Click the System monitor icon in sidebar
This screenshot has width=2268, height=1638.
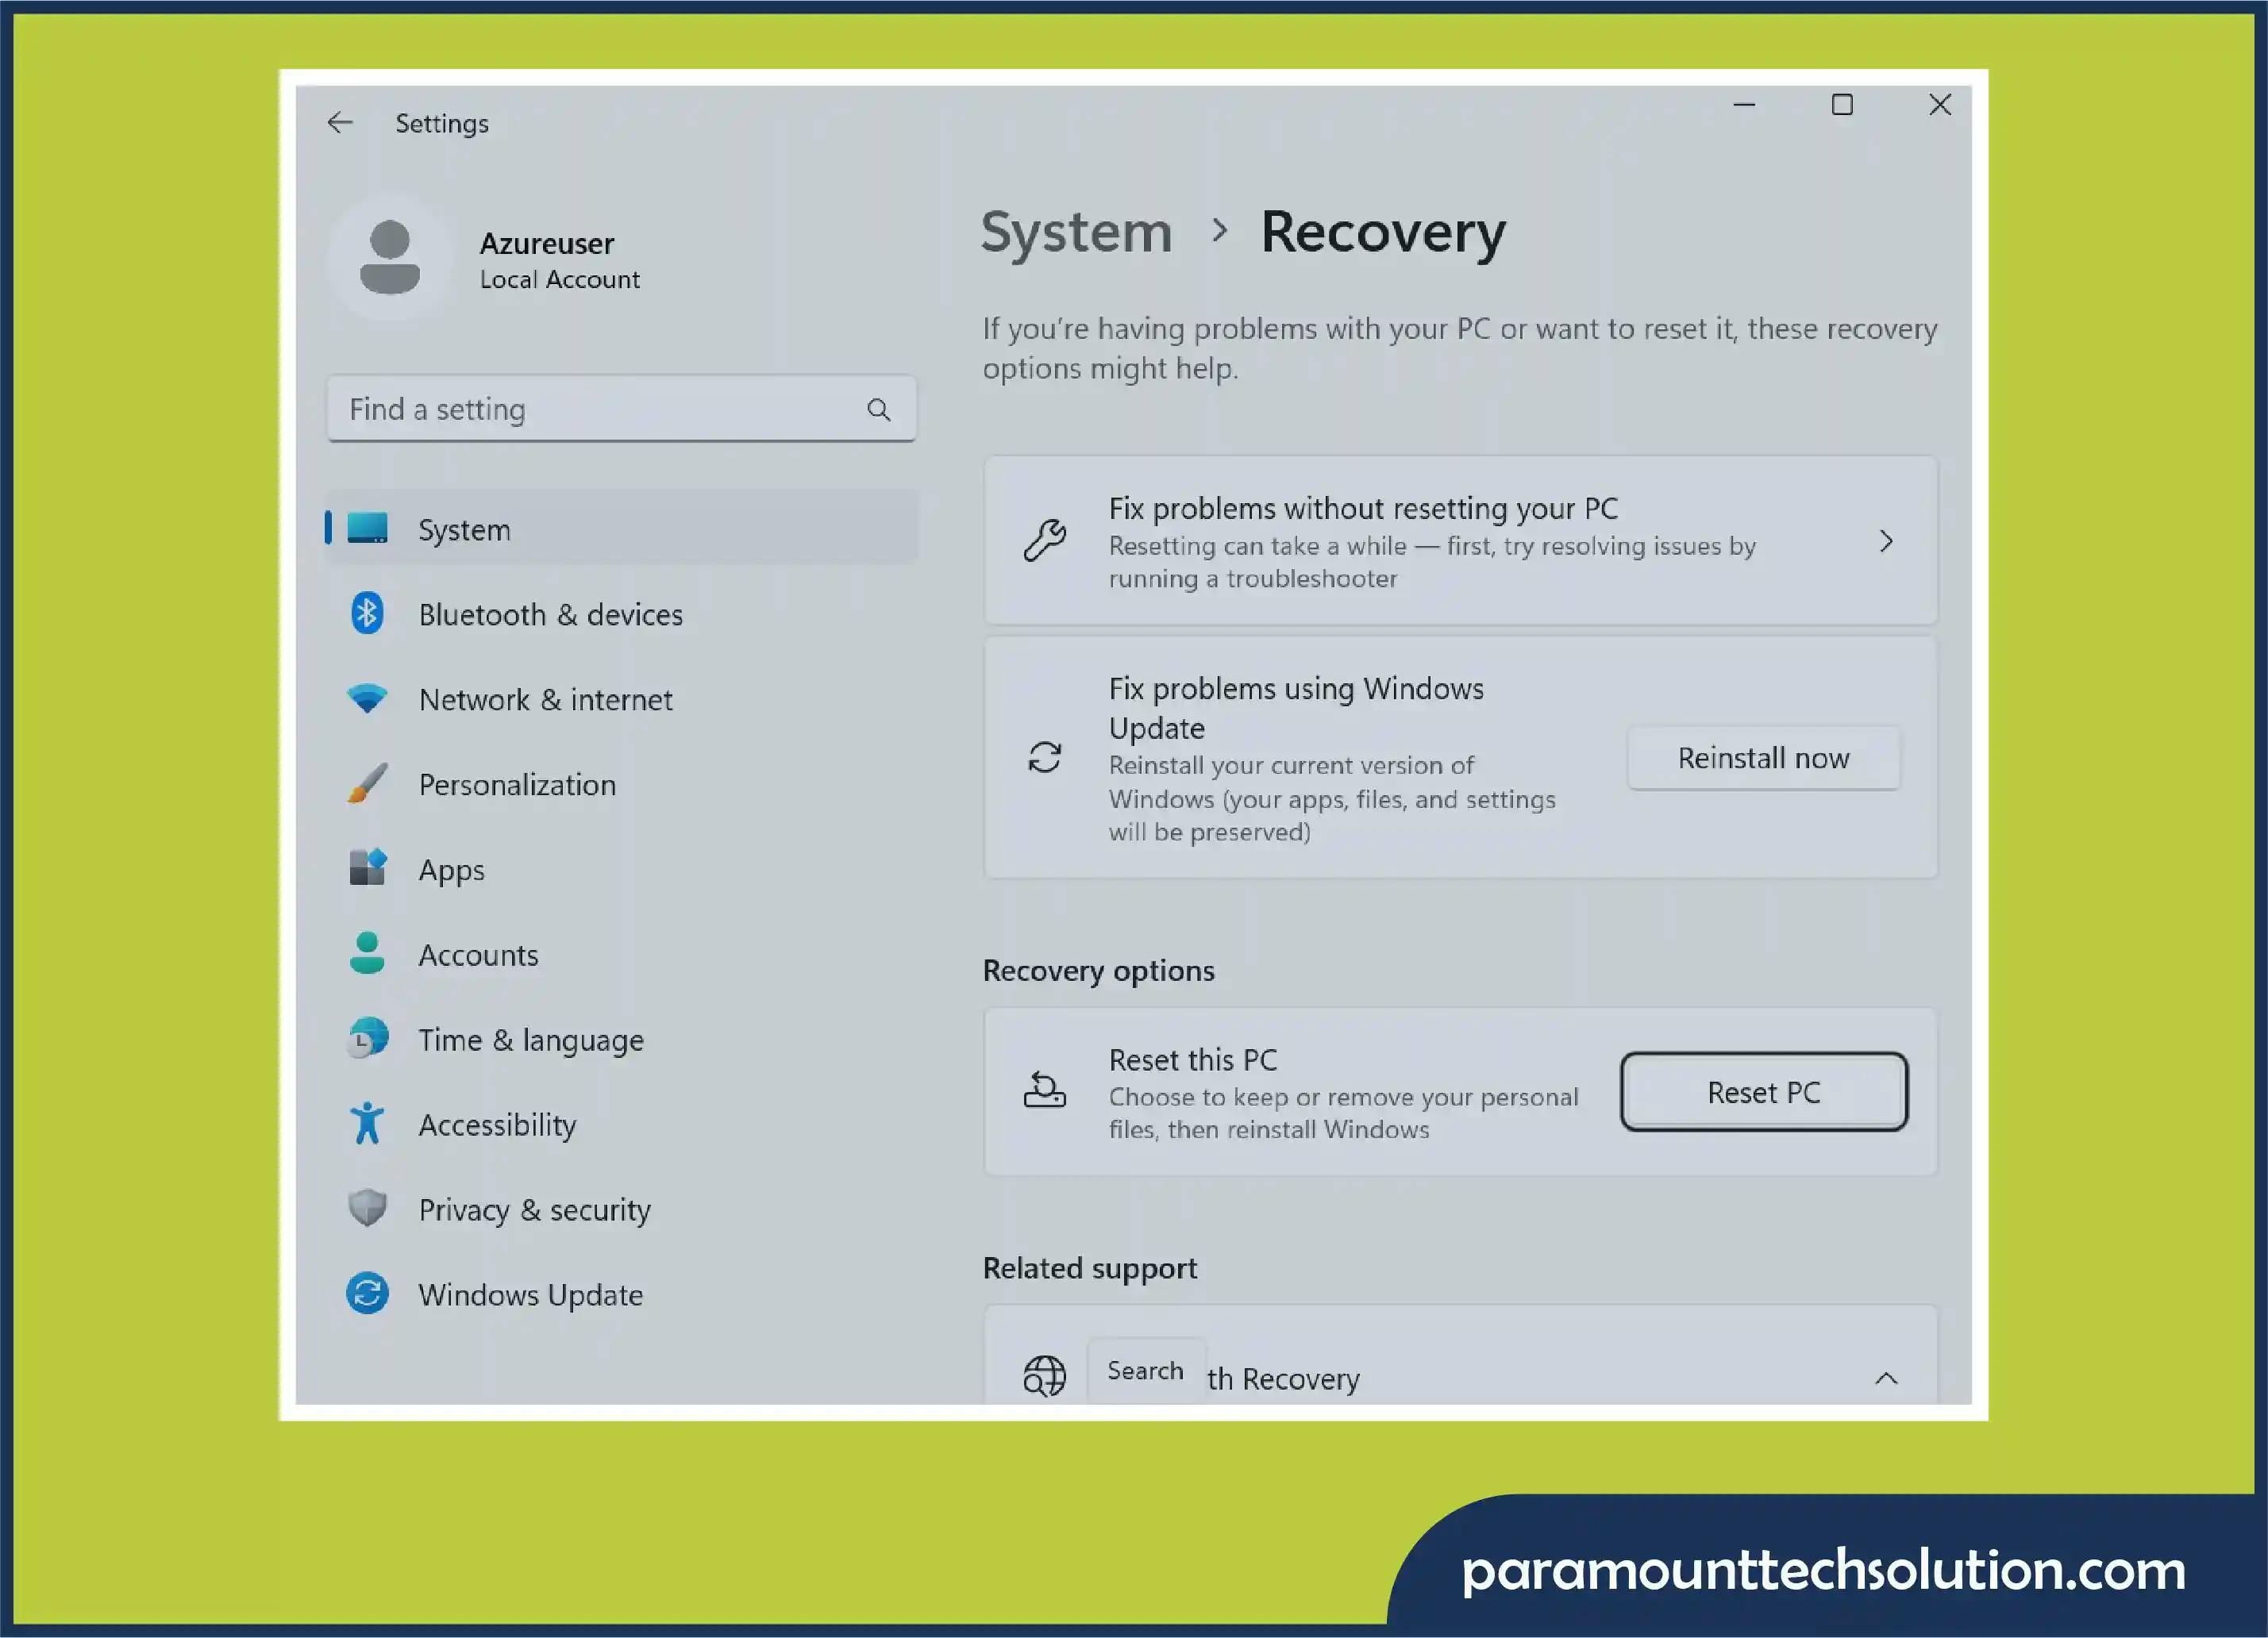(x=367, y=527)
